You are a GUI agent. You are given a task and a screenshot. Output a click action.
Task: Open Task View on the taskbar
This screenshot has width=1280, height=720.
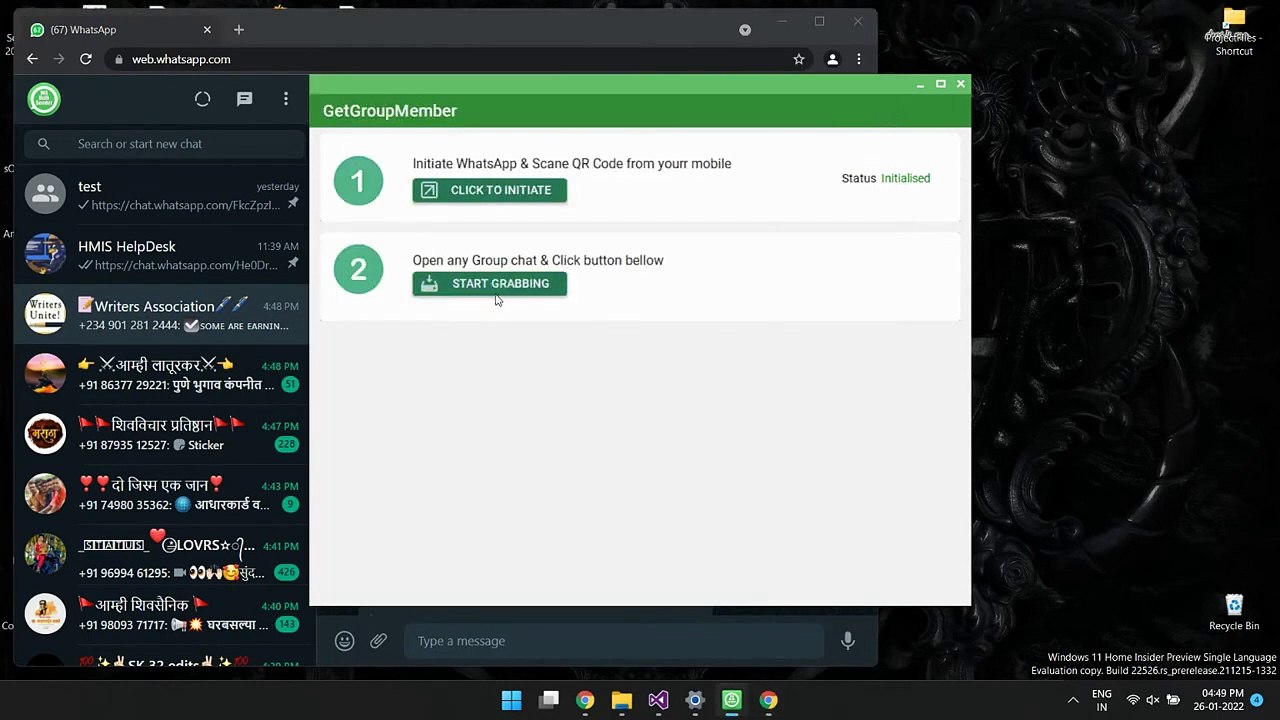pos(549,700)
